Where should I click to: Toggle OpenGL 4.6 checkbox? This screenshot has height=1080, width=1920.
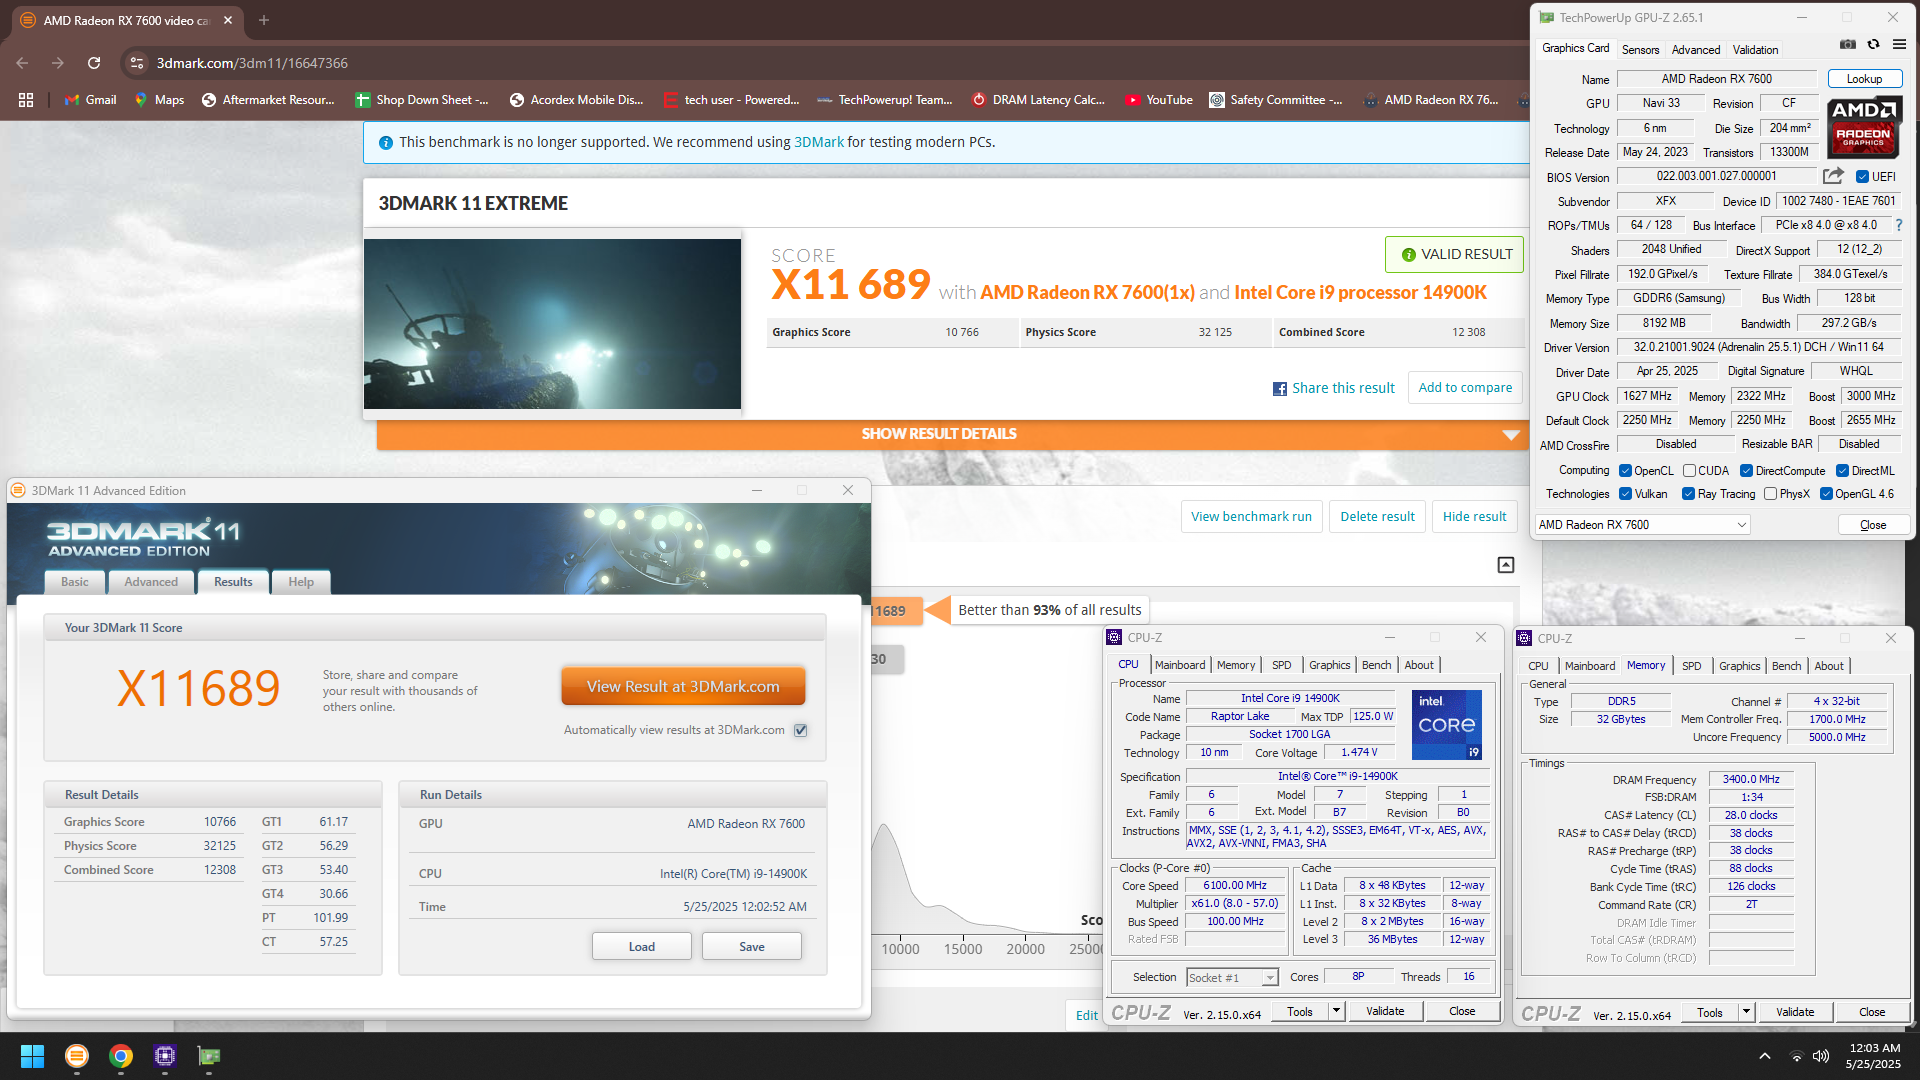[1826, 494]
